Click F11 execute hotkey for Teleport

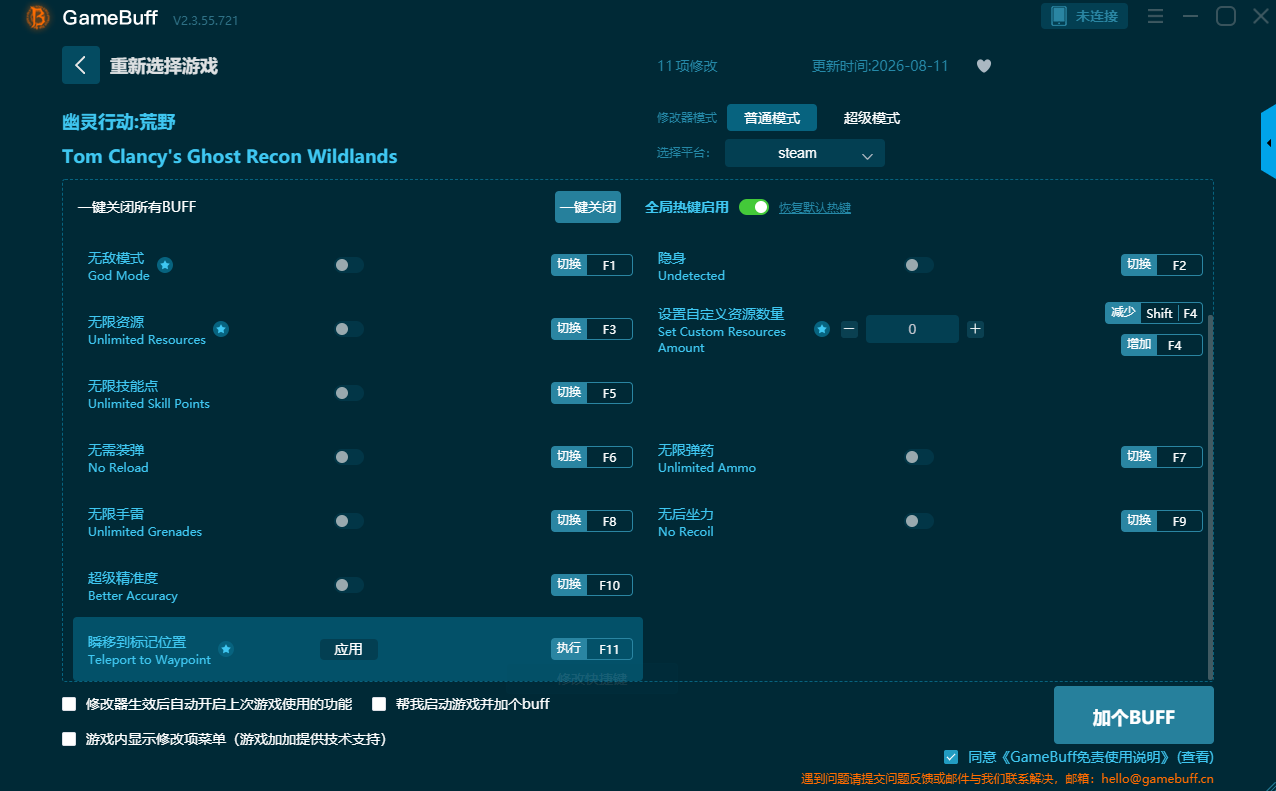592,649
